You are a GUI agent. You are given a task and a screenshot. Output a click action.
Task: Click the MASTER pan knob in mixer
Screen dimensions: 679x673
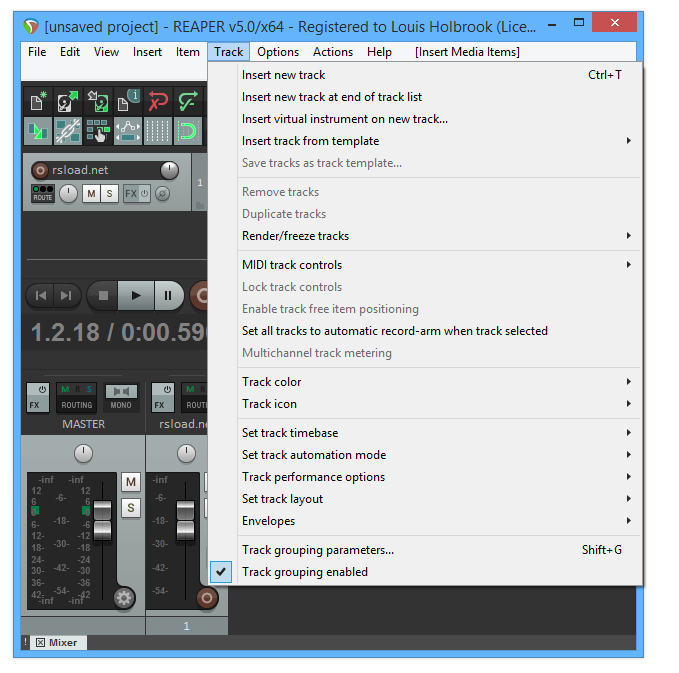pos(83,453)
